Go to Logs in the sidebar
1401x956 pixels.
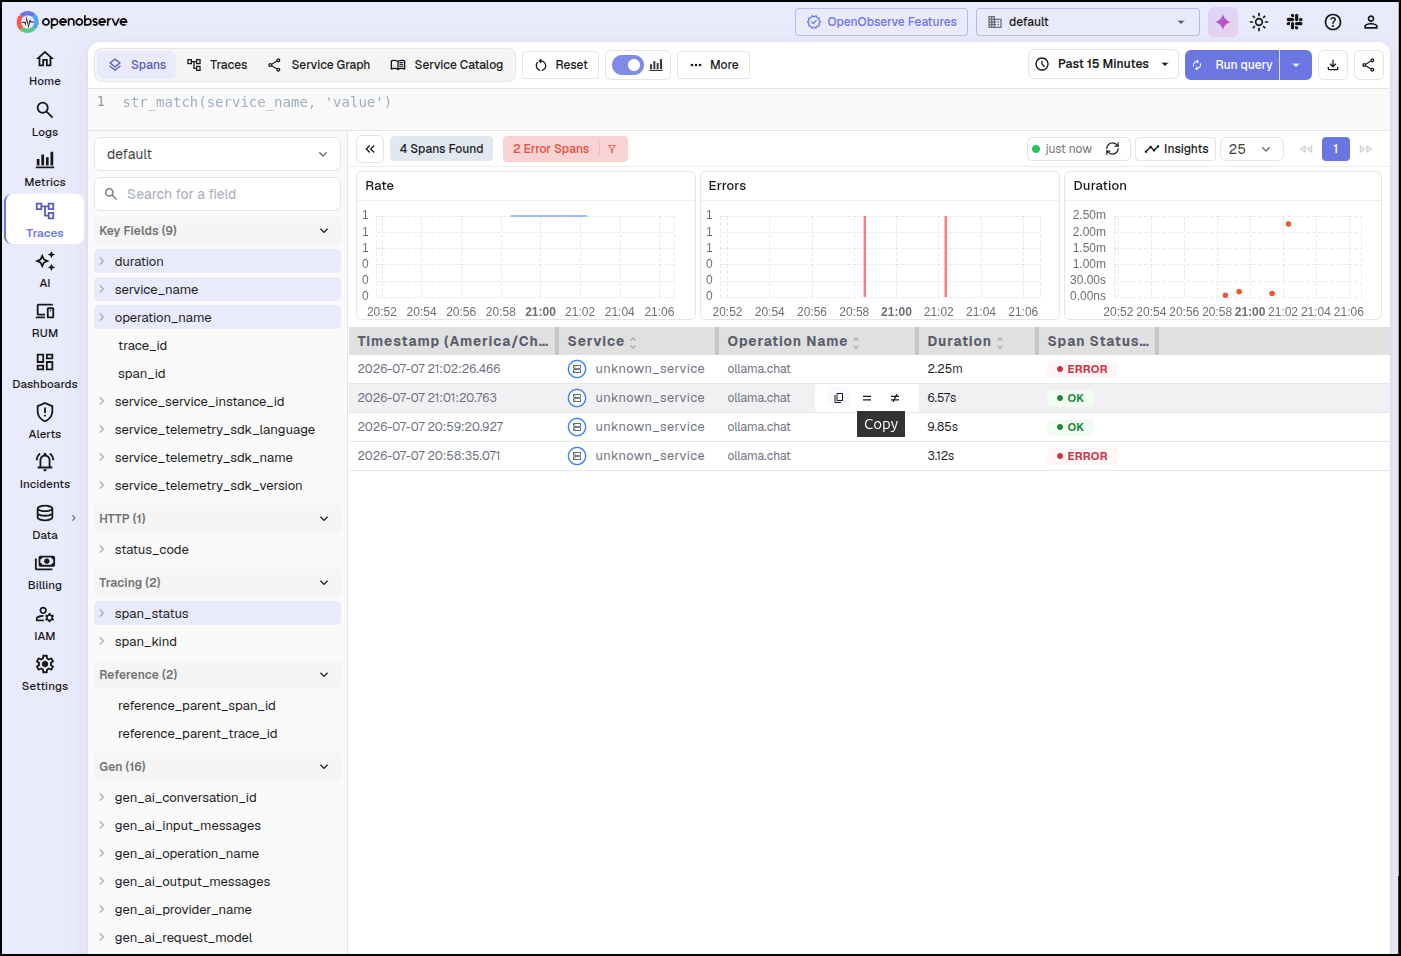point(44,119)
